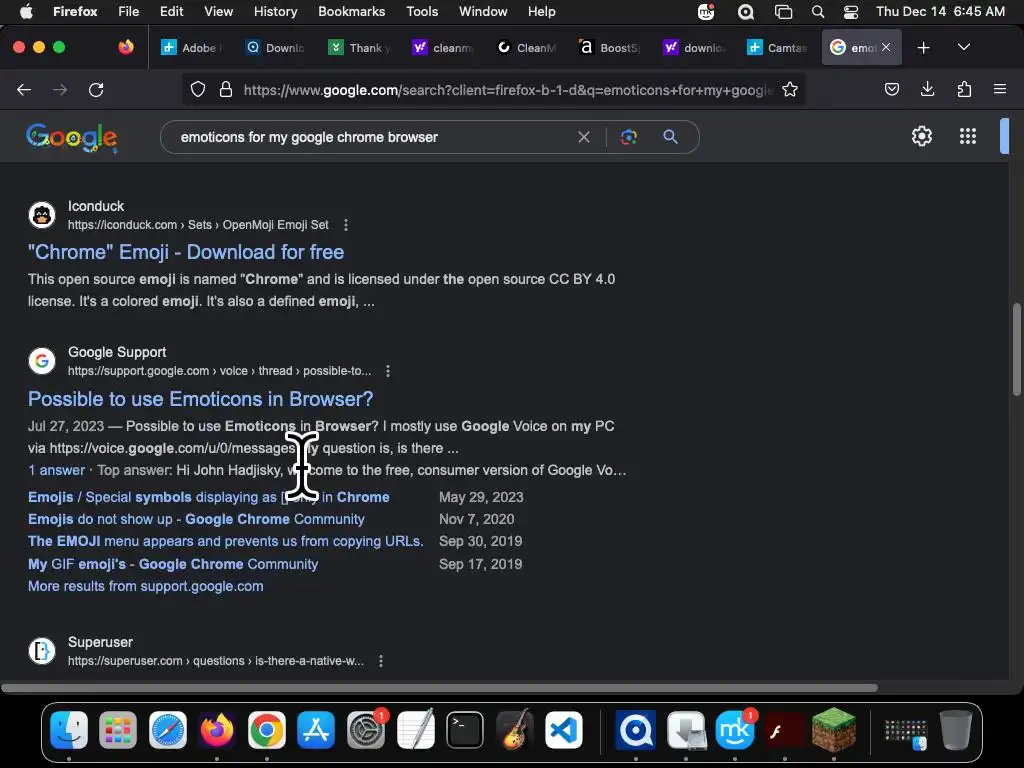Open My GIF emoji's community link
This screenshot has width=1024, height=768.
(x=172, y=564)
